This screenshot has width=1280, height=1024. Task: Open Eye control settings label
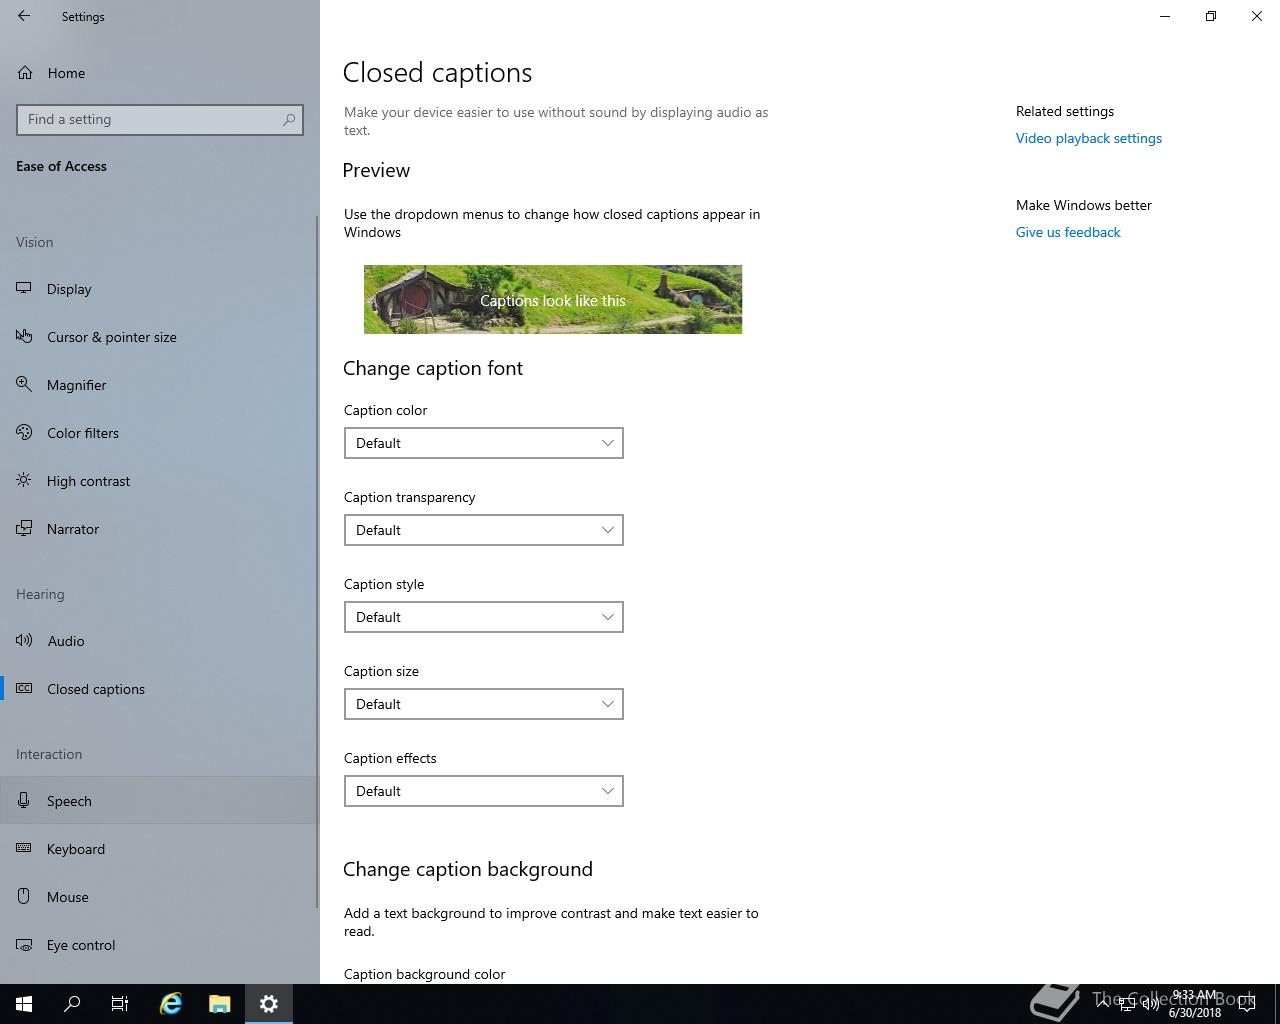[81, 945]
